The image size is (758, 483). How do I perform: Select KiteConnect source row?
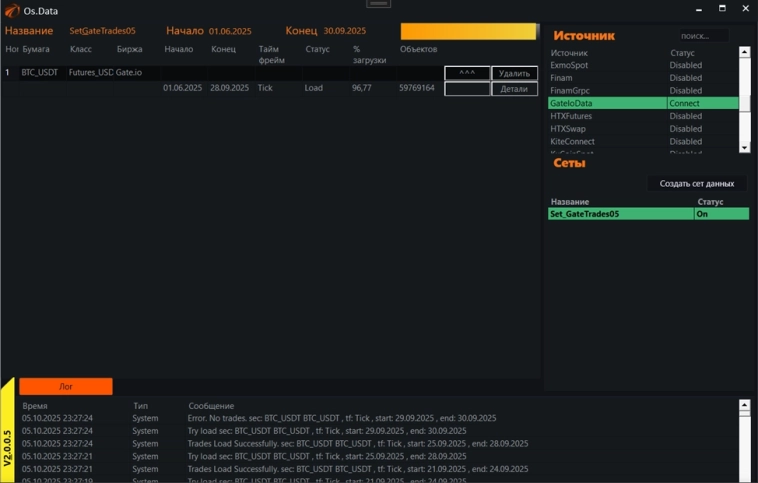coord(643,141)
